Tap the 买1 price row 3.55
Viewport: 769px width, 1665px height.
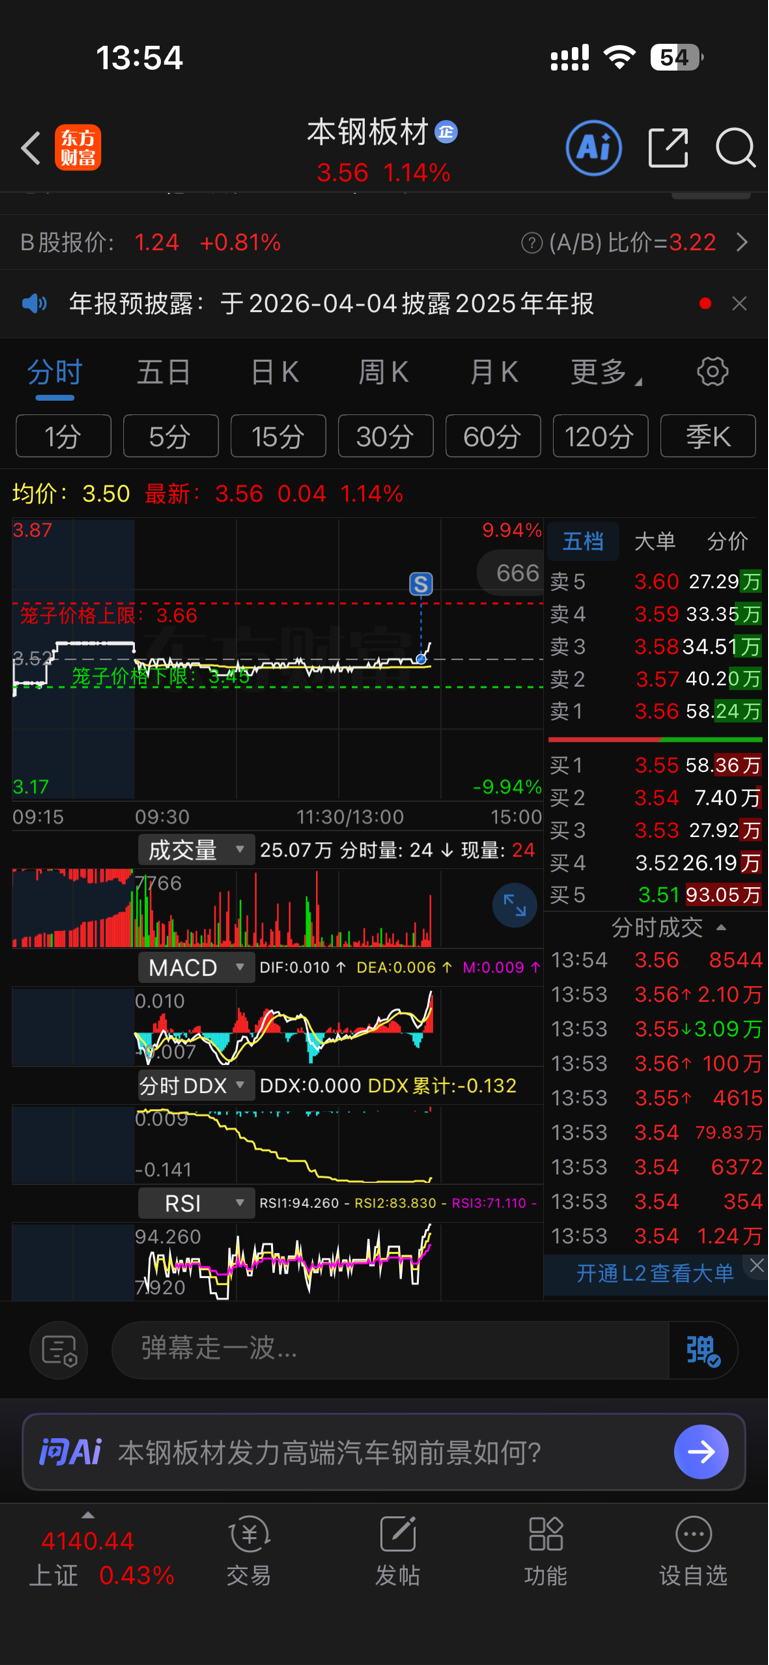coord(655,765)
